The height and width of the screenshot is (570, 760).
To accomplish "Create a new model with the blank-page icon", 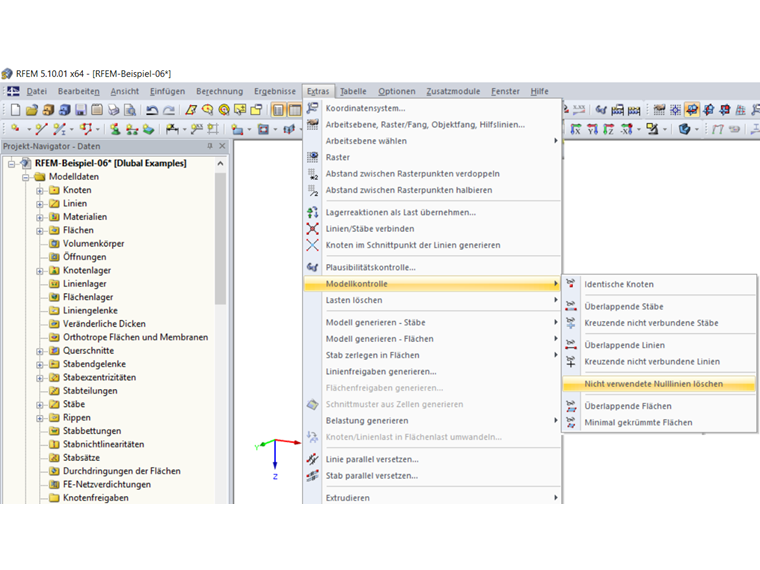I will tap(16, 110).
